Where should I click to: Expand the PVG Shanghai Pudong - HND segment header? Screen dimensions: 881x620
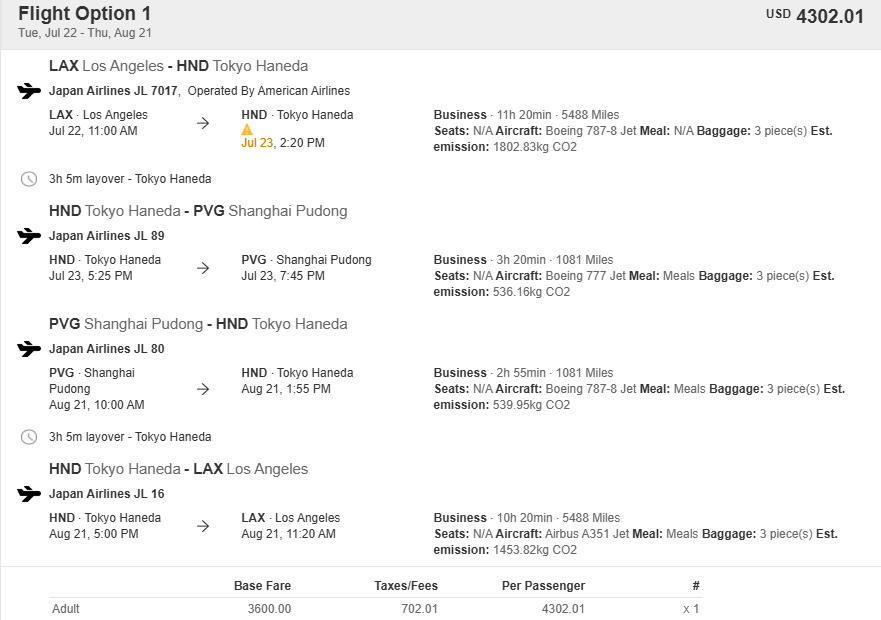tap(197, 323)
